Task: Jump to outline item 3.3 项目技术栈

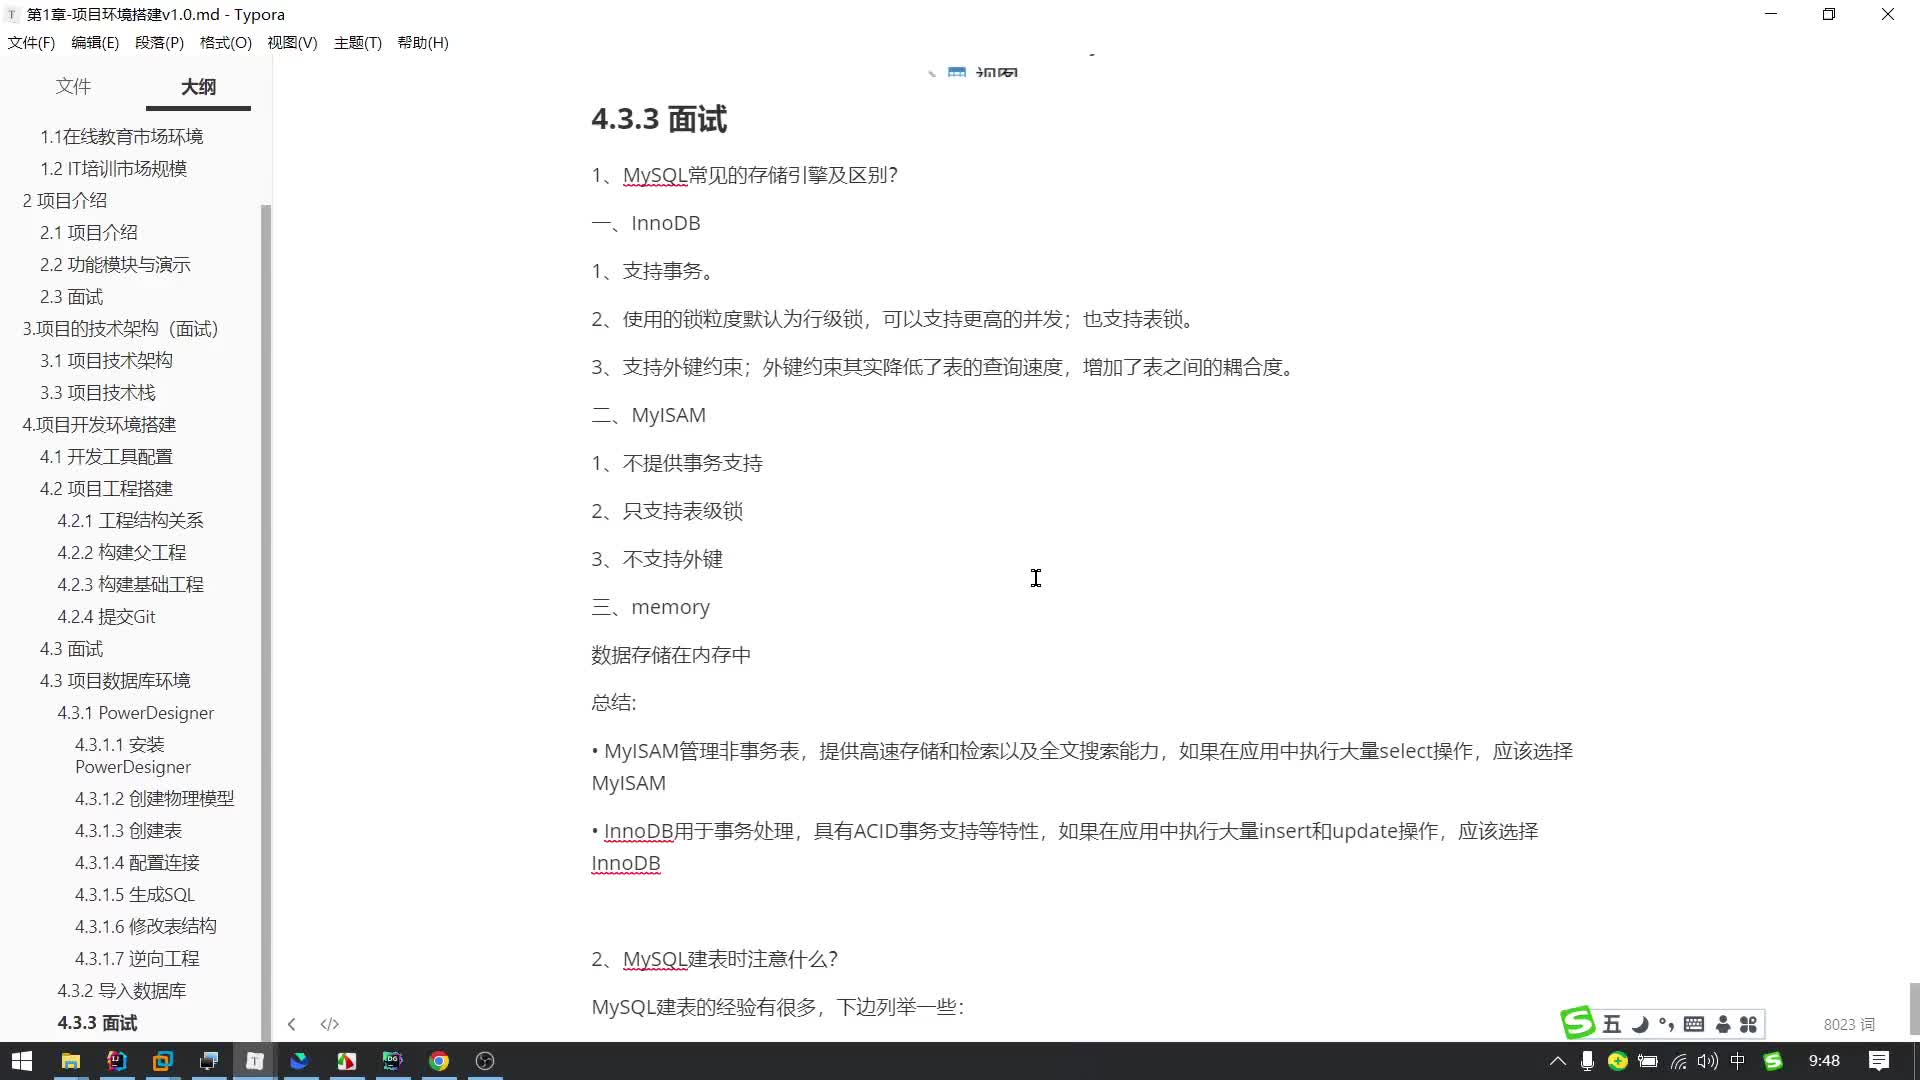Action: click(98, 393)
